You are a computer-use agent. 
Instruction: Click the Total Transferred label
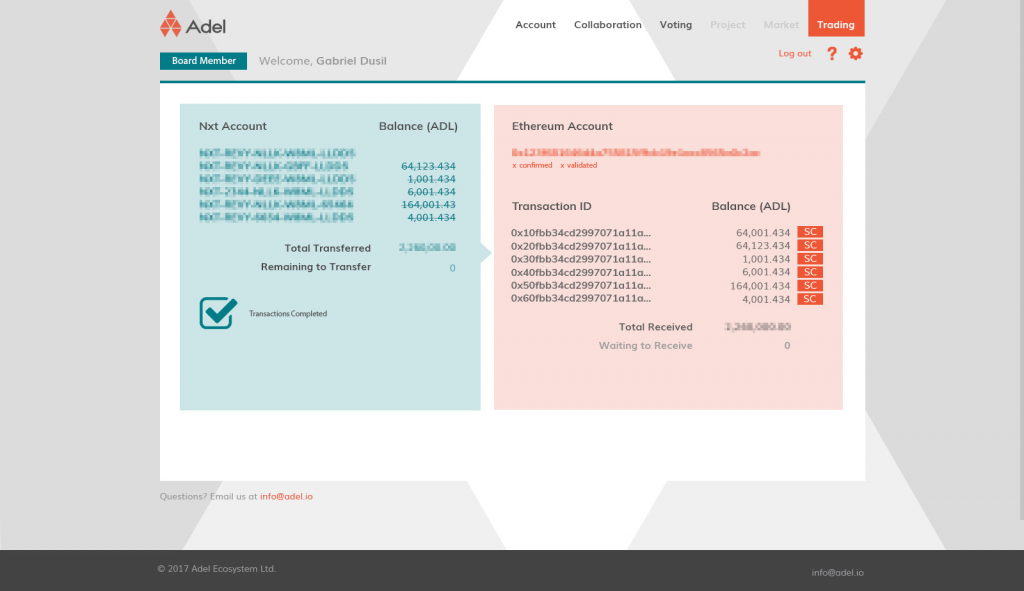tap(327, 248)
